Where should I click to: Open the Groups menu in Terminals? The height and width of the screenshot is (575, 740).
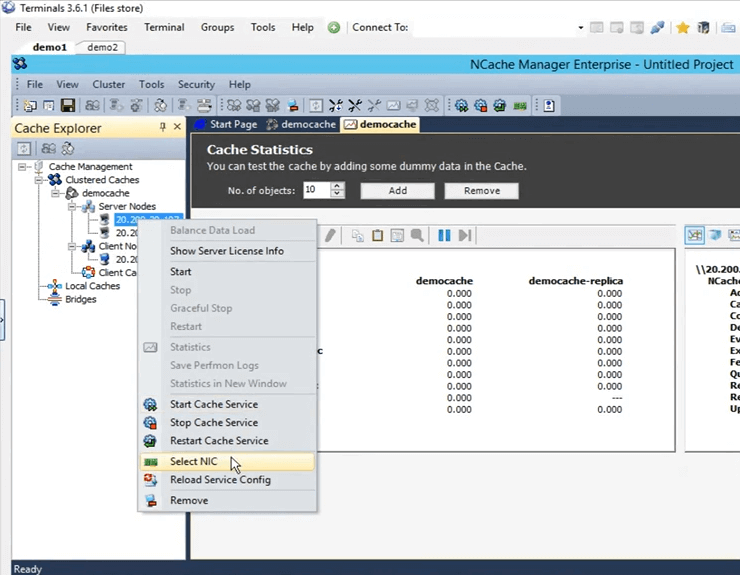tap(217, 27)
